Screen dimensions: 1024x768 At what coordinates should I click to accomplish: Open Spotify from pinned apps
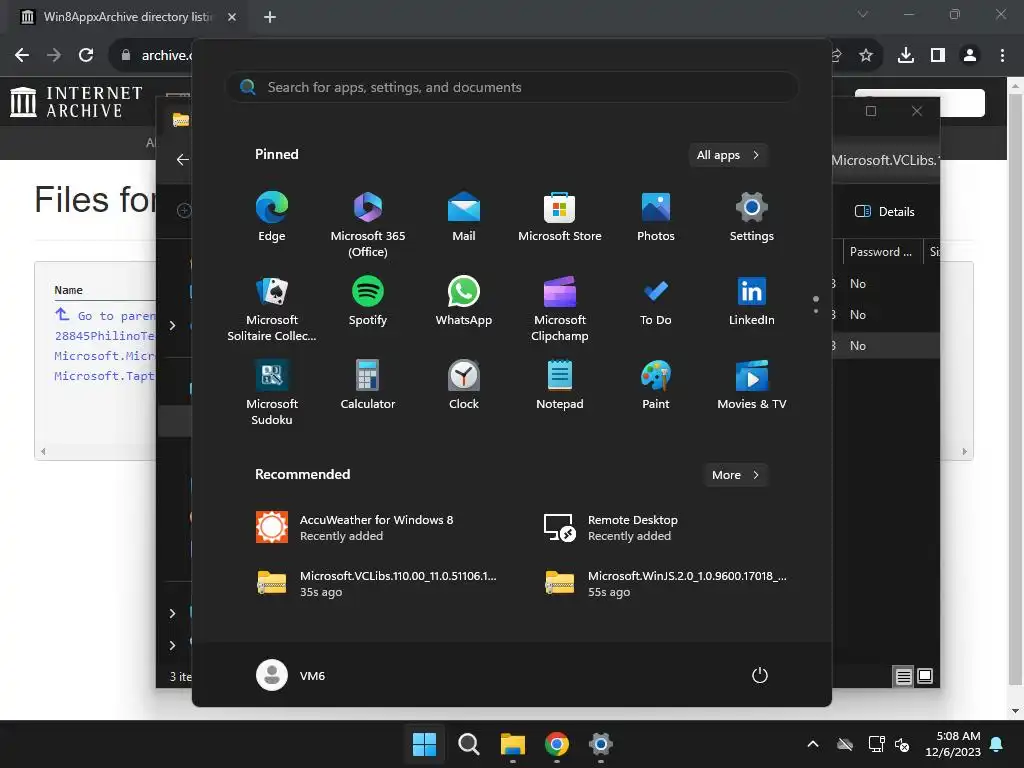pos(368,301)
